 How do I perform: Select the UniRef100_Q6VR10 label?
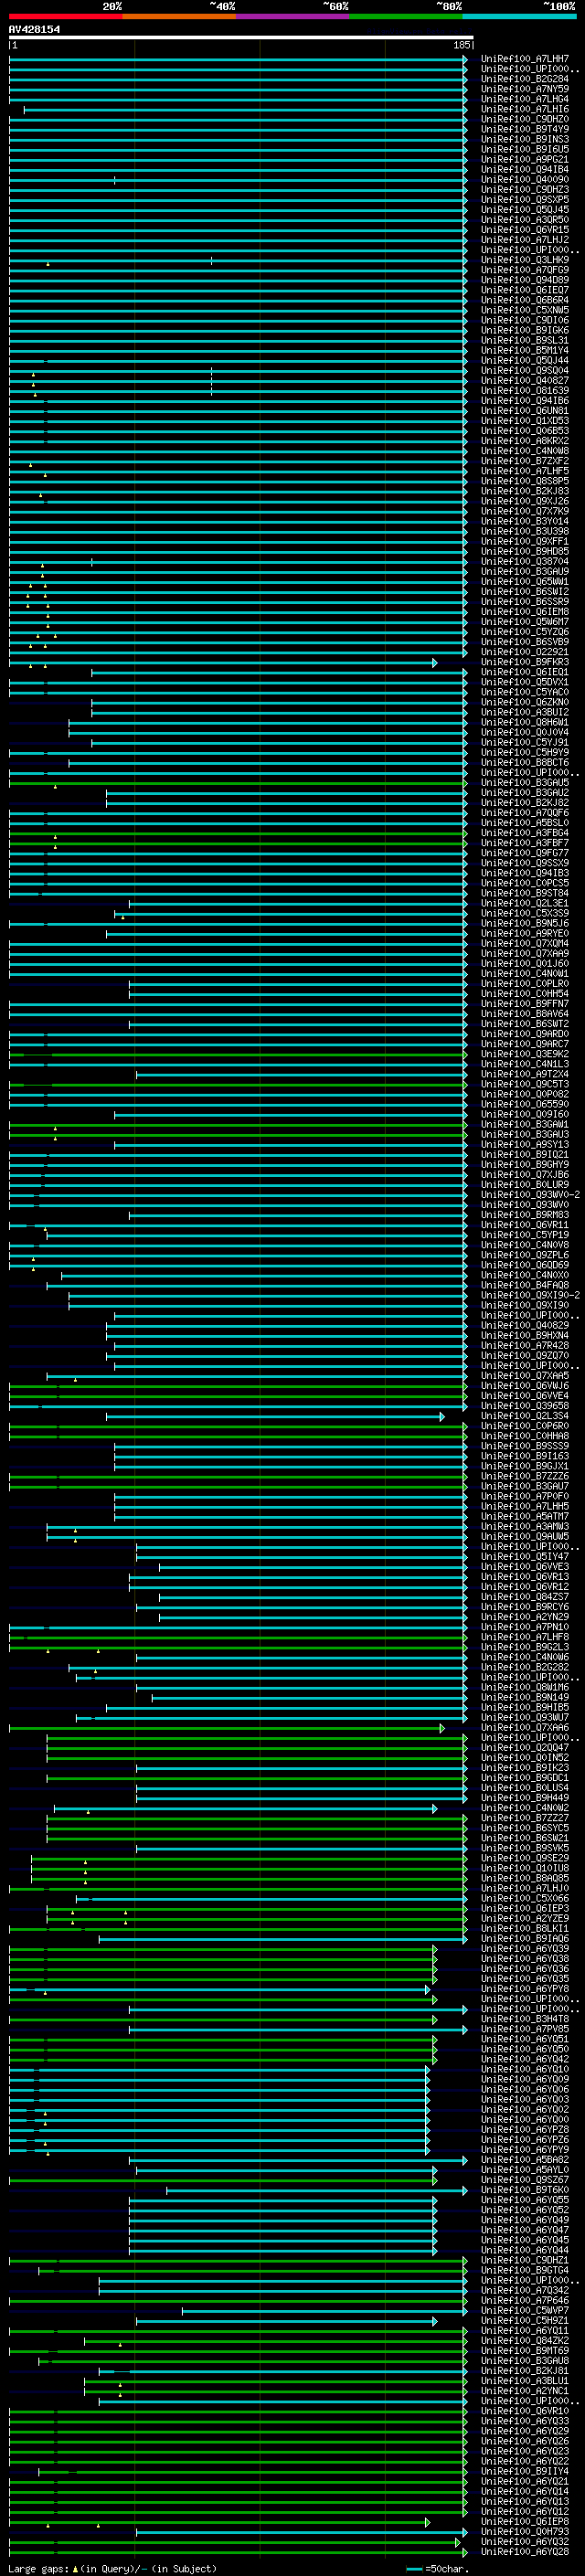pyautogui.click(x=525, y=2411)
